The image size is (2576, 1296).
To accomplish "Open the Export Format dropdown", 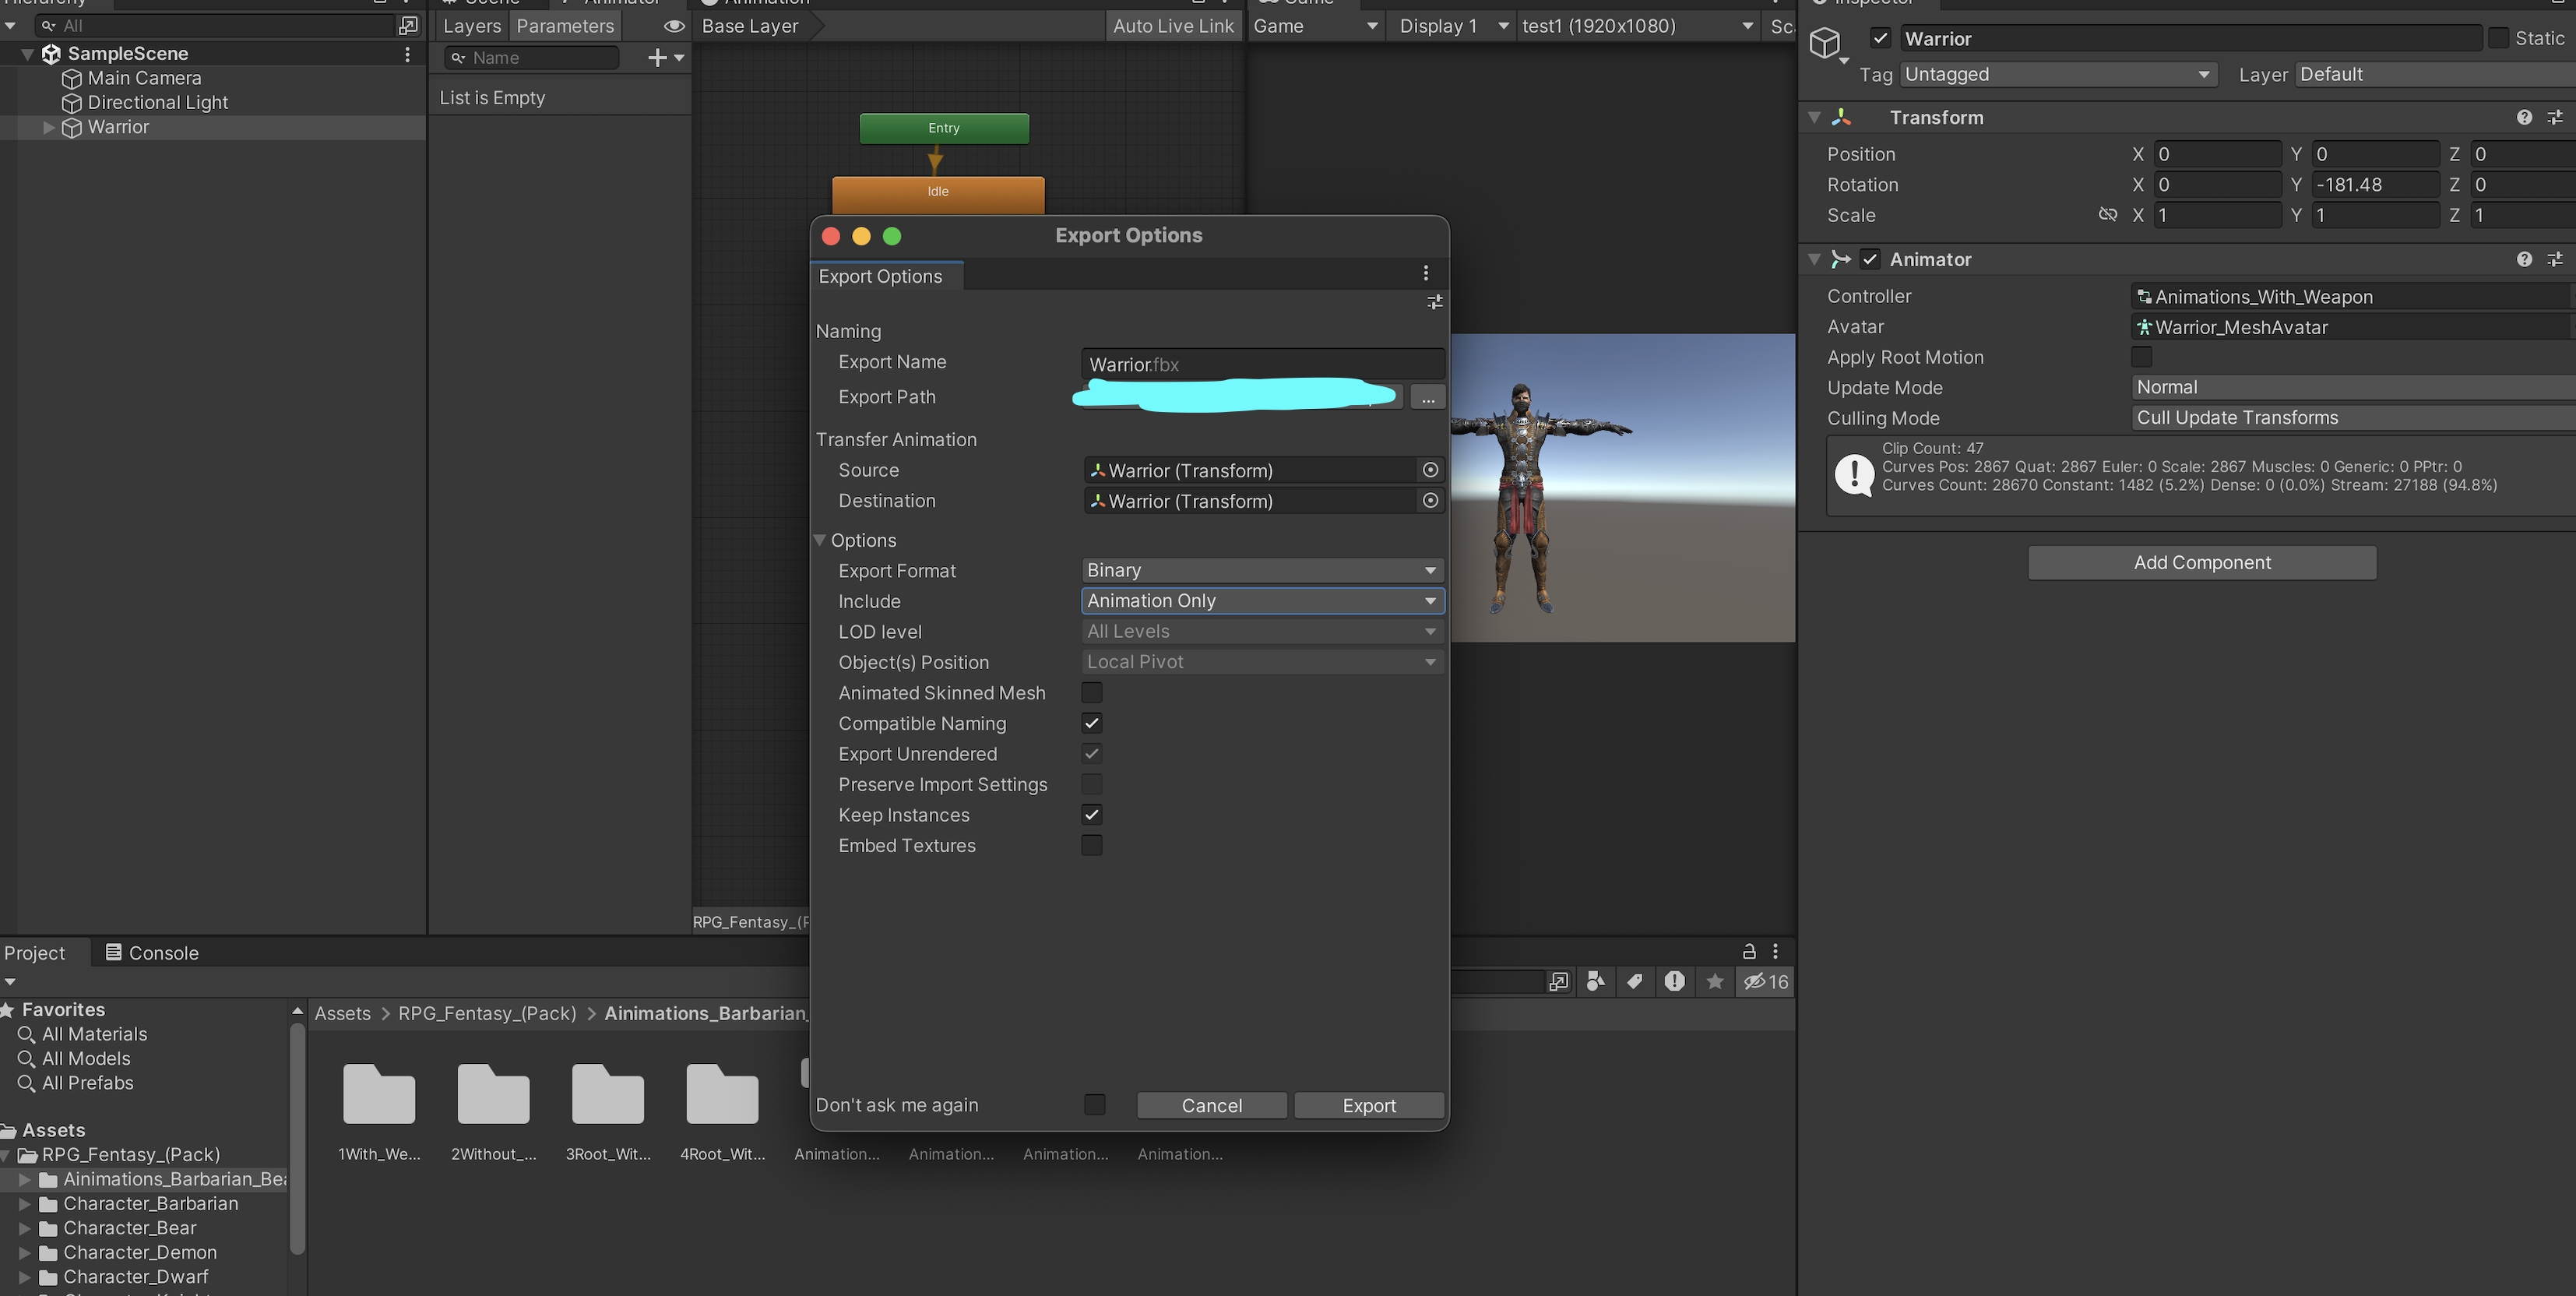I will [x=1262, y=570].
